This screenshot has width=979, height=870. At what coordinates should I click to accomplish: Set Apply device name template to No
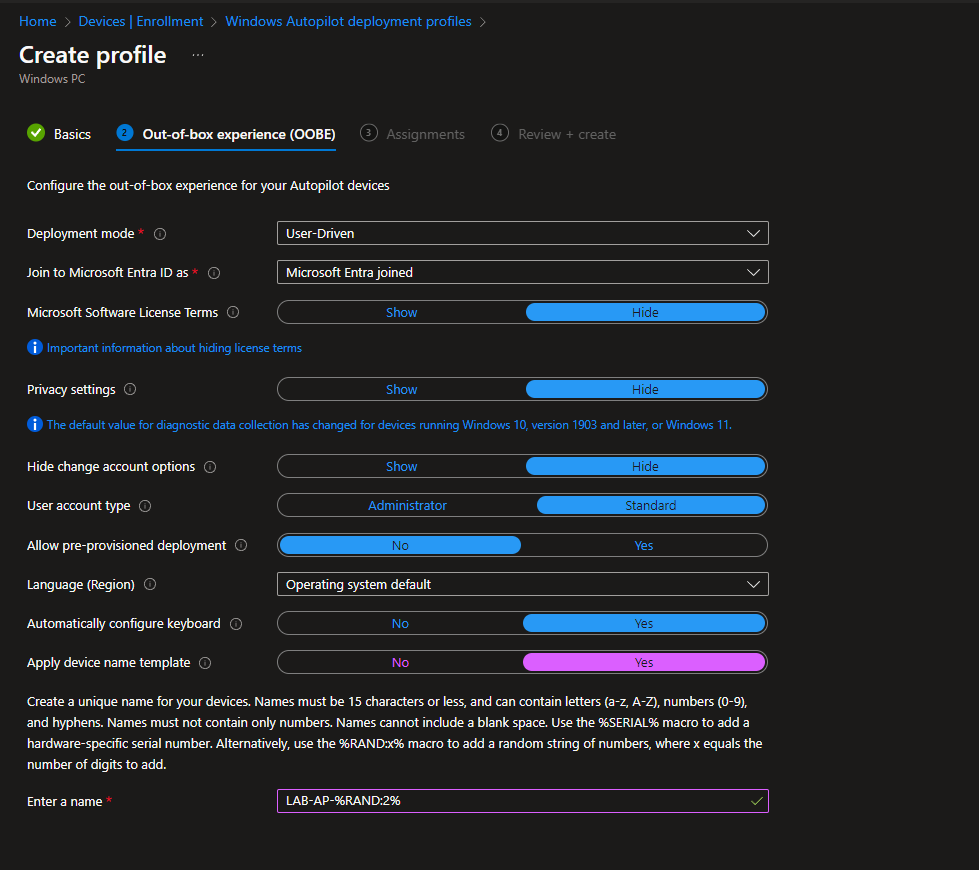[x=400, y=663]
